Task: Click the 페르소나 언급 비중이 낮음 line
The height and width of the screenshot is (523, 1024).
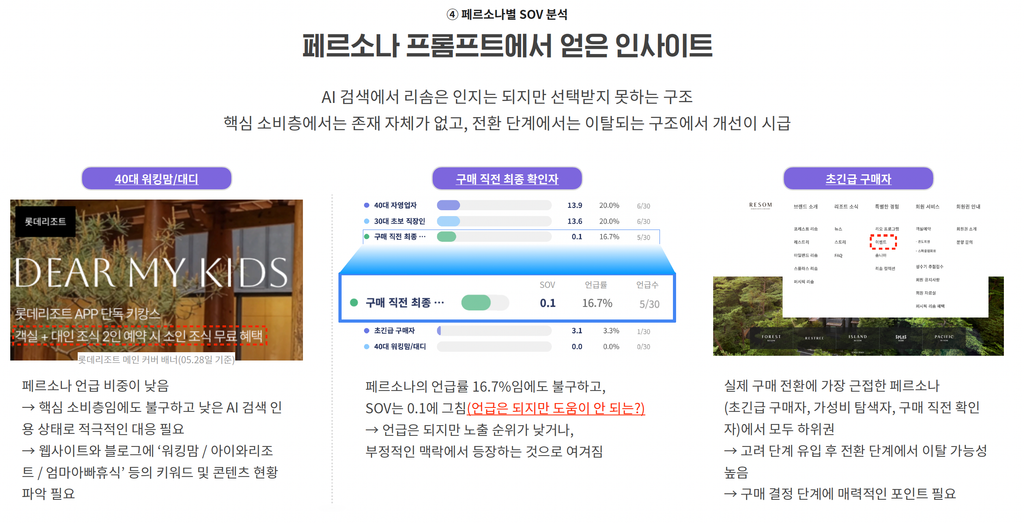Action: [95, 385]
